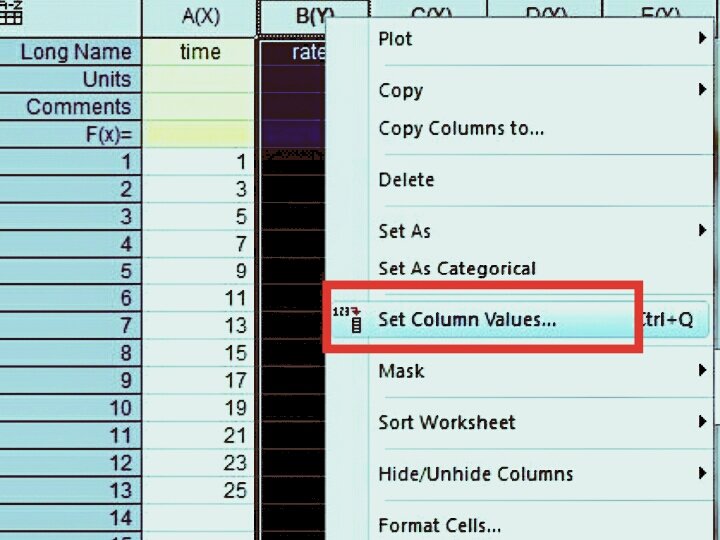Image resolution: width=720 pixels, height=540 pixels.
Task: Select the Long Name row header
Action: point(72,52)
